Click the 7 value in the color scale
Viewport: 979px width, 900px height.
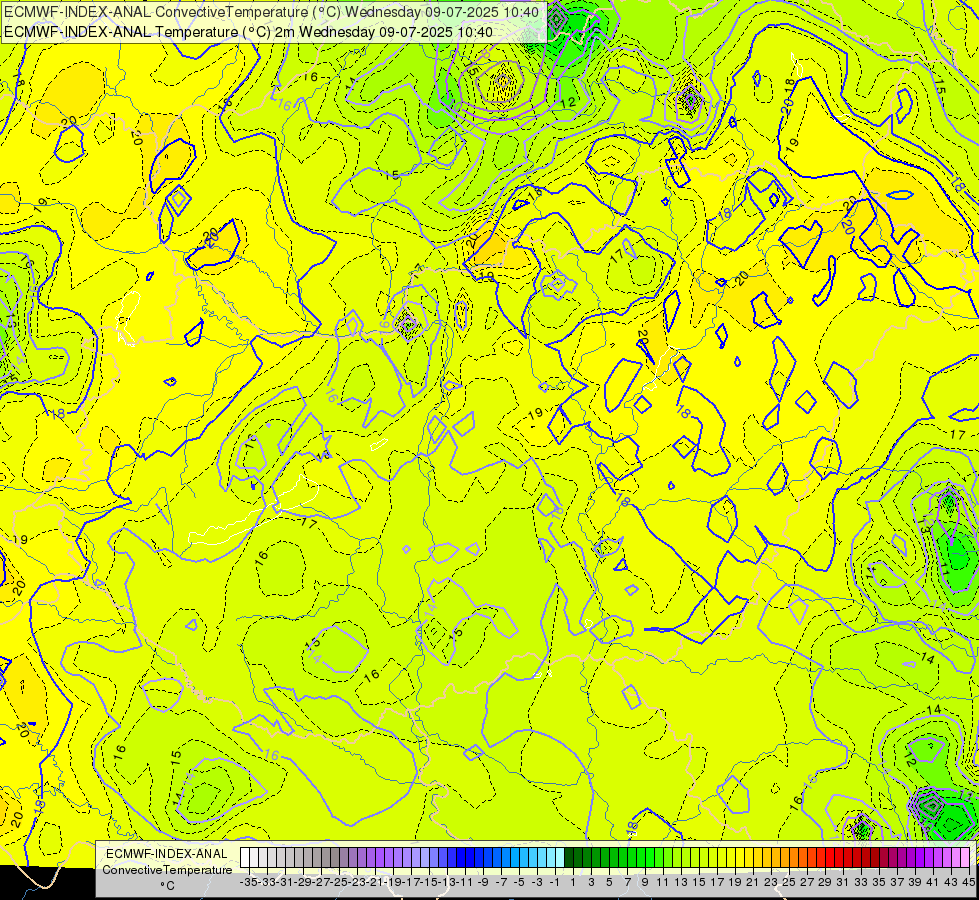[x=627, y=882]
